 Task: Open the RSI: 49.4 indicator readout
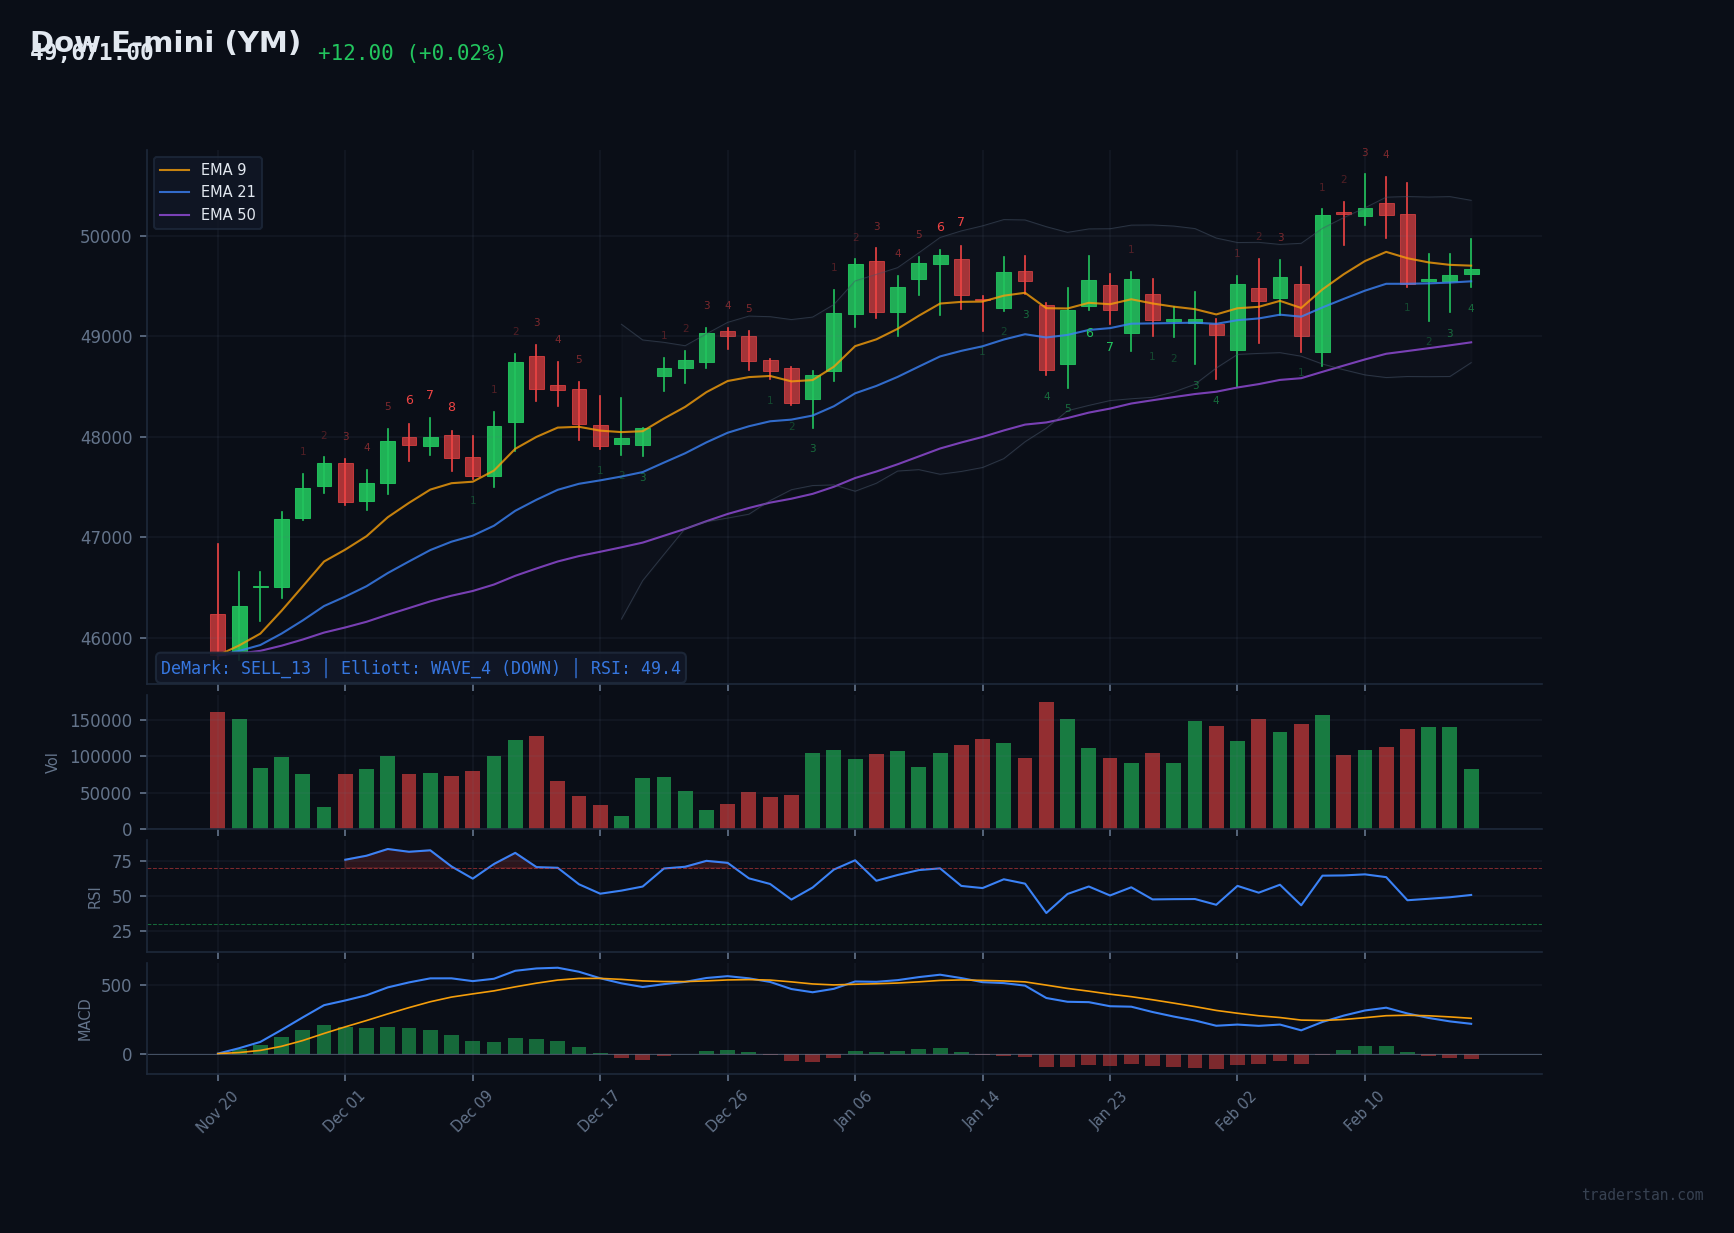tap(637, 668)
